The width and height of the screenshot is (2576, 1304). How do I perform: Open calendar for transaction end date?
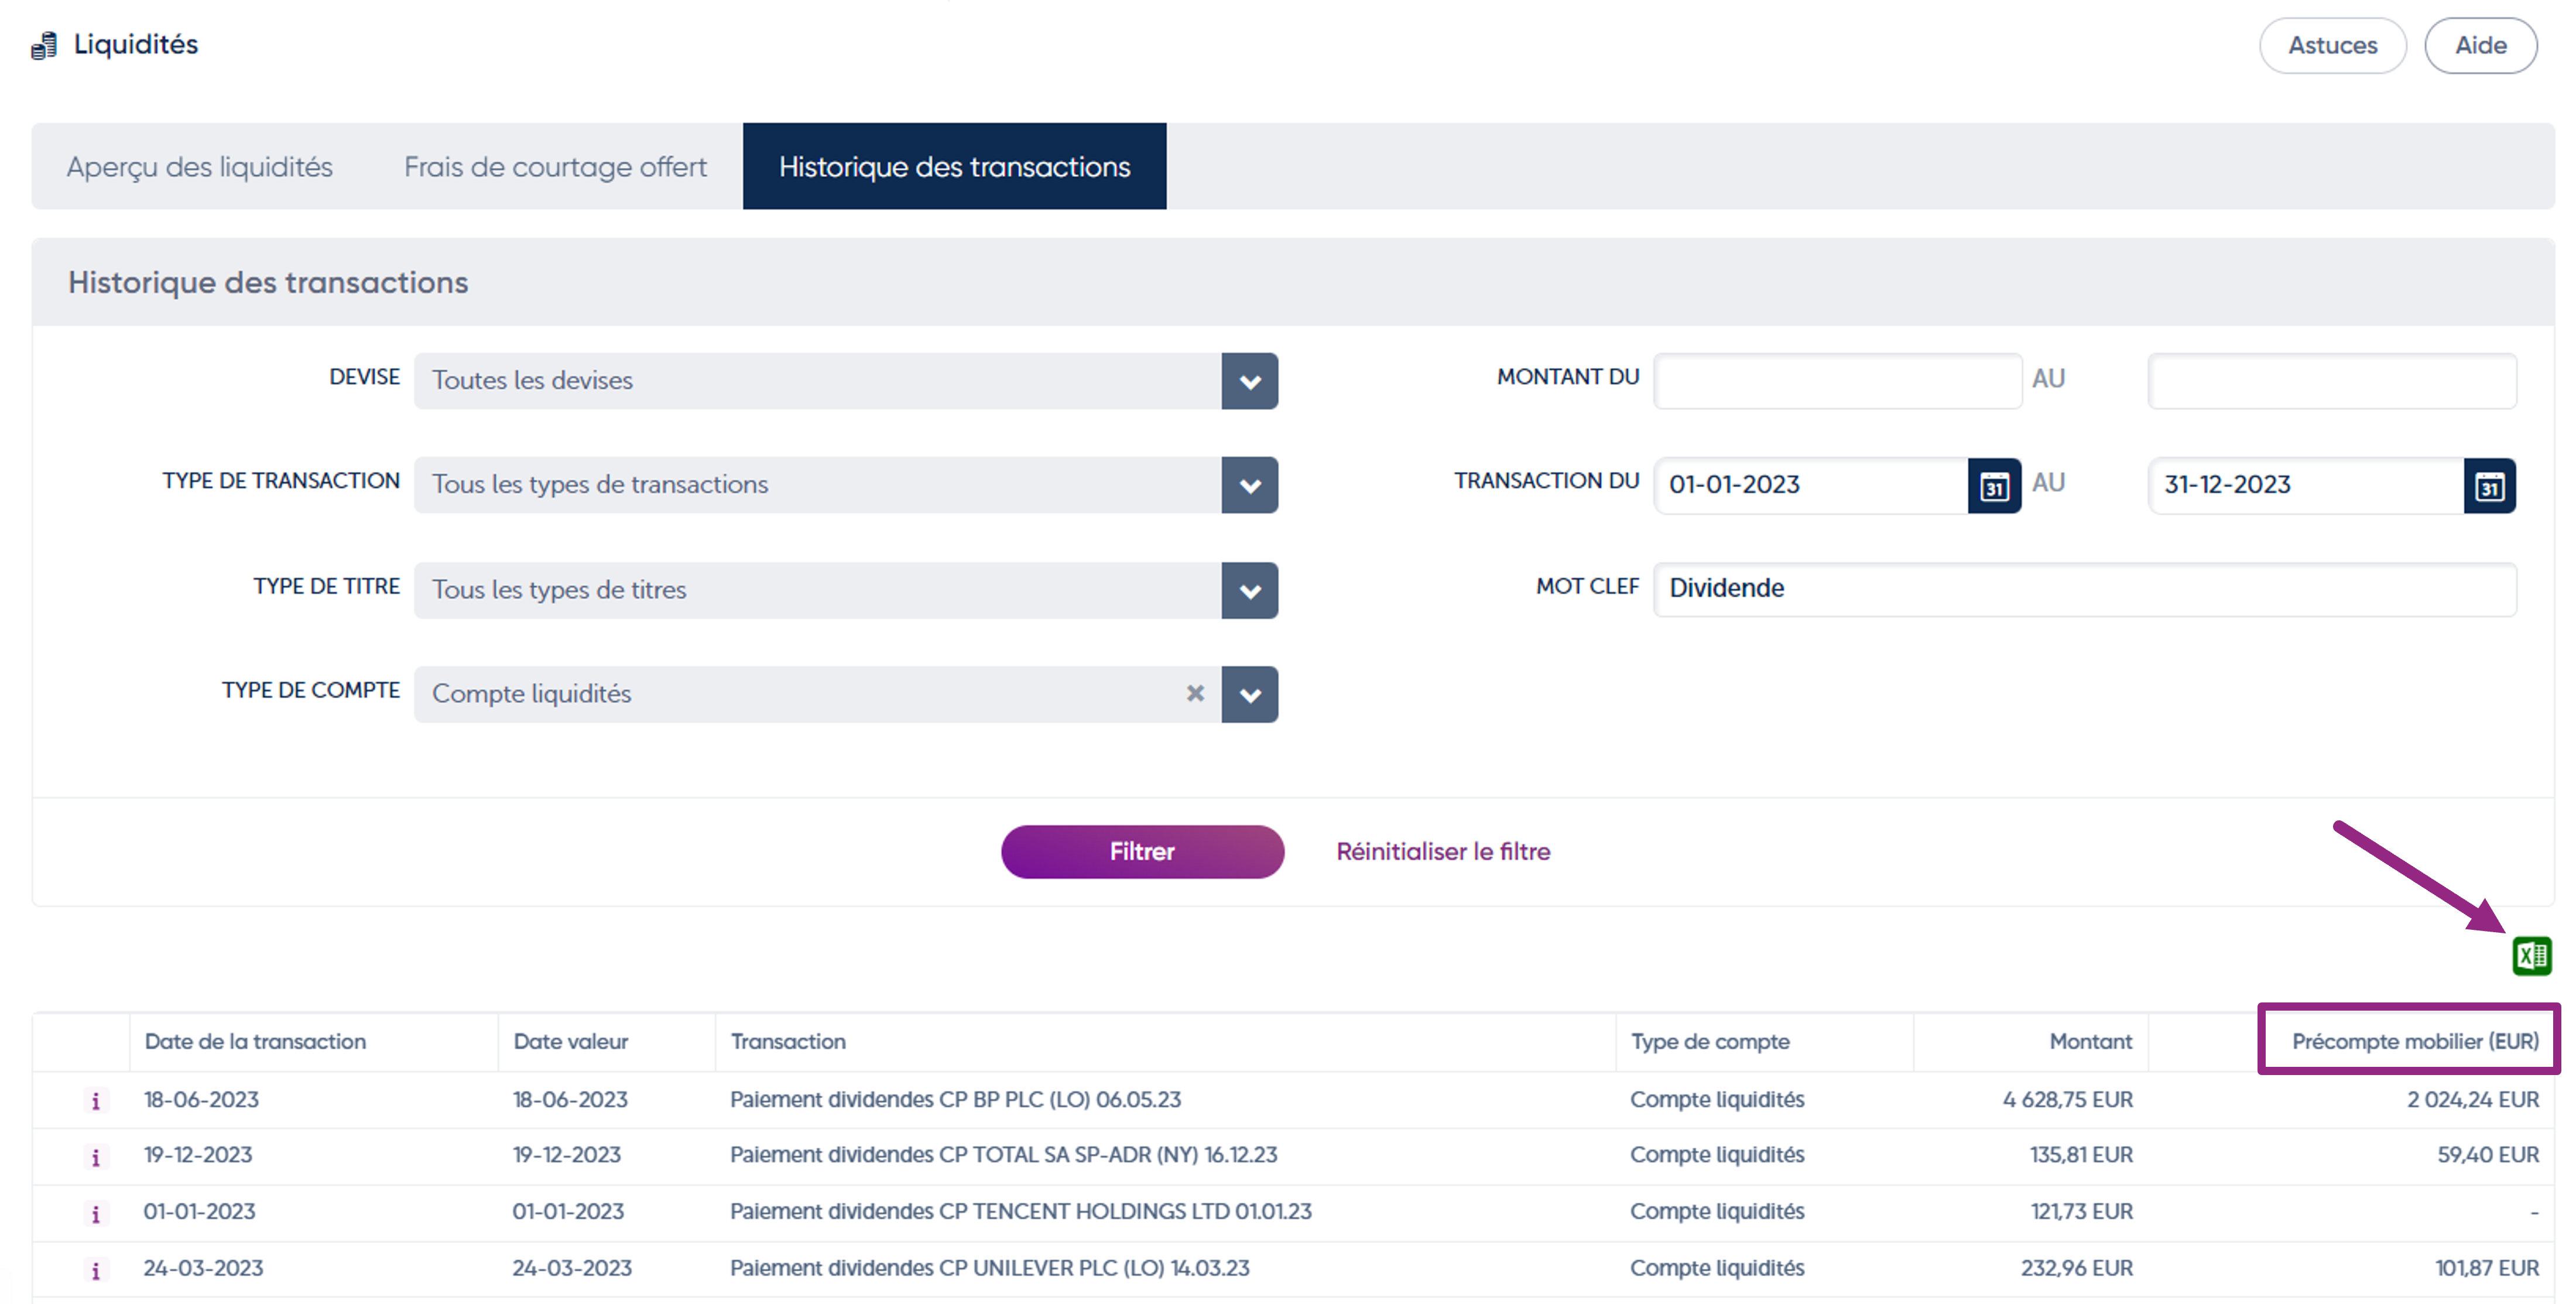[2489, 486]
